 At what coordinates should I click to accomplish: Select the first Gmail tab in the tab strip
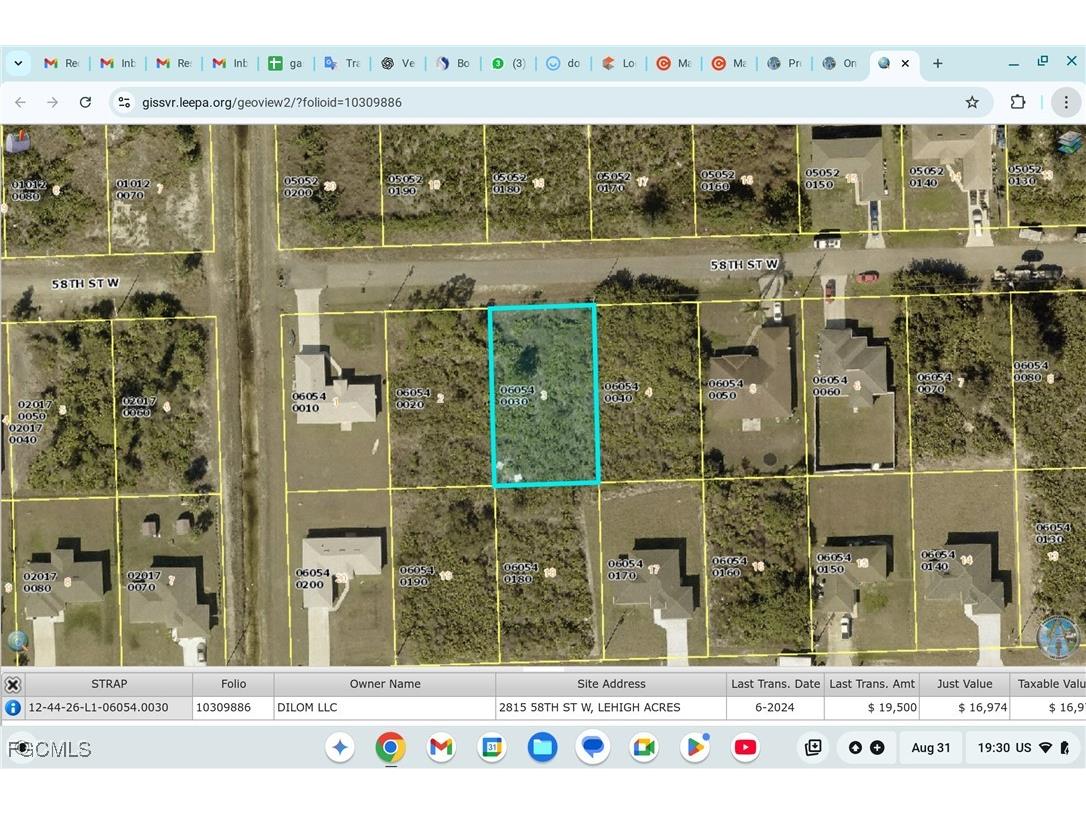62,63
